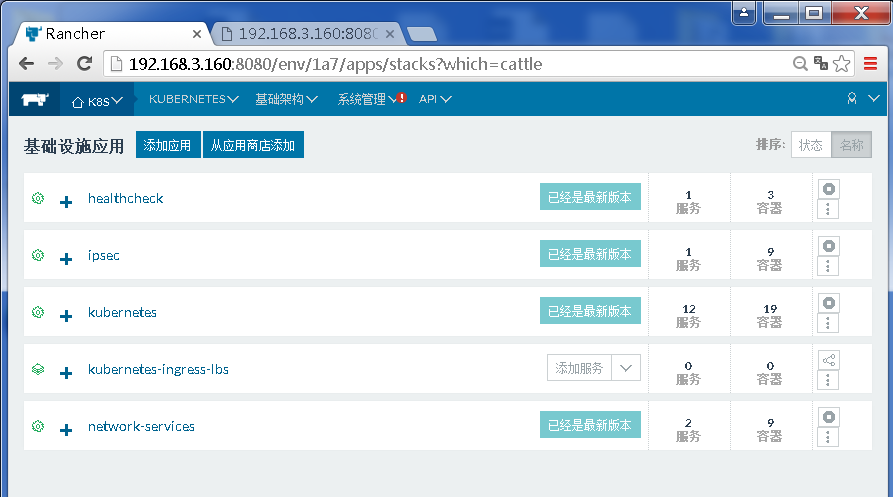Expand the ipsec stack row
The width and height of the screenshot is (893, 497).
(66, 259)
